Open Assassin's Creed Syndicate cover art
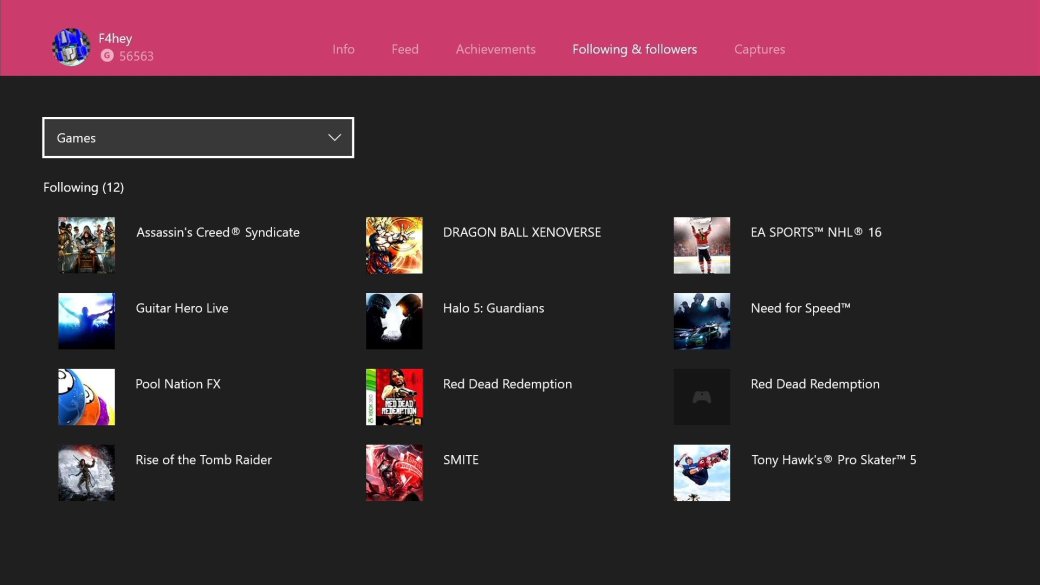Screen dimensions: 1040x585 click(x=86, y=245)
